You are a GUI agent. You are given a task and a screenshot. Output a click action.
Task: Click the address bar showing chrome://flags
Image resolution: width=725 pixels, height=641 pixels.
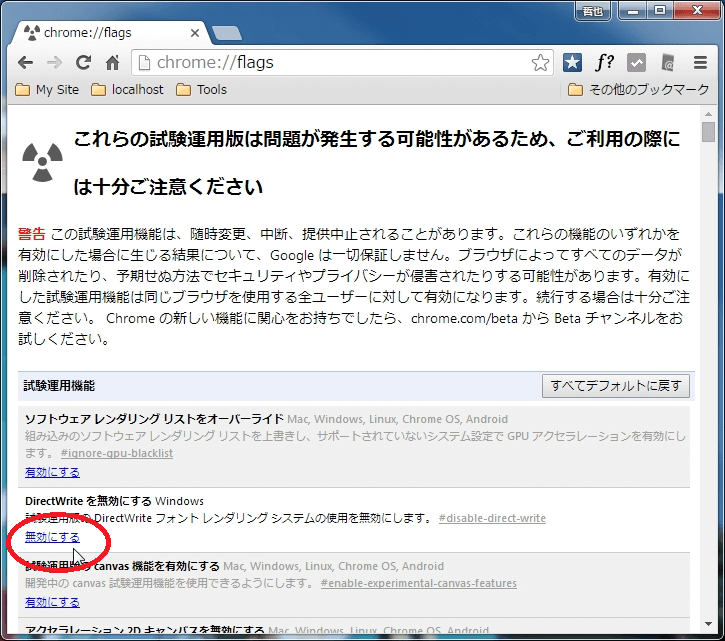(x=342, y=62)
